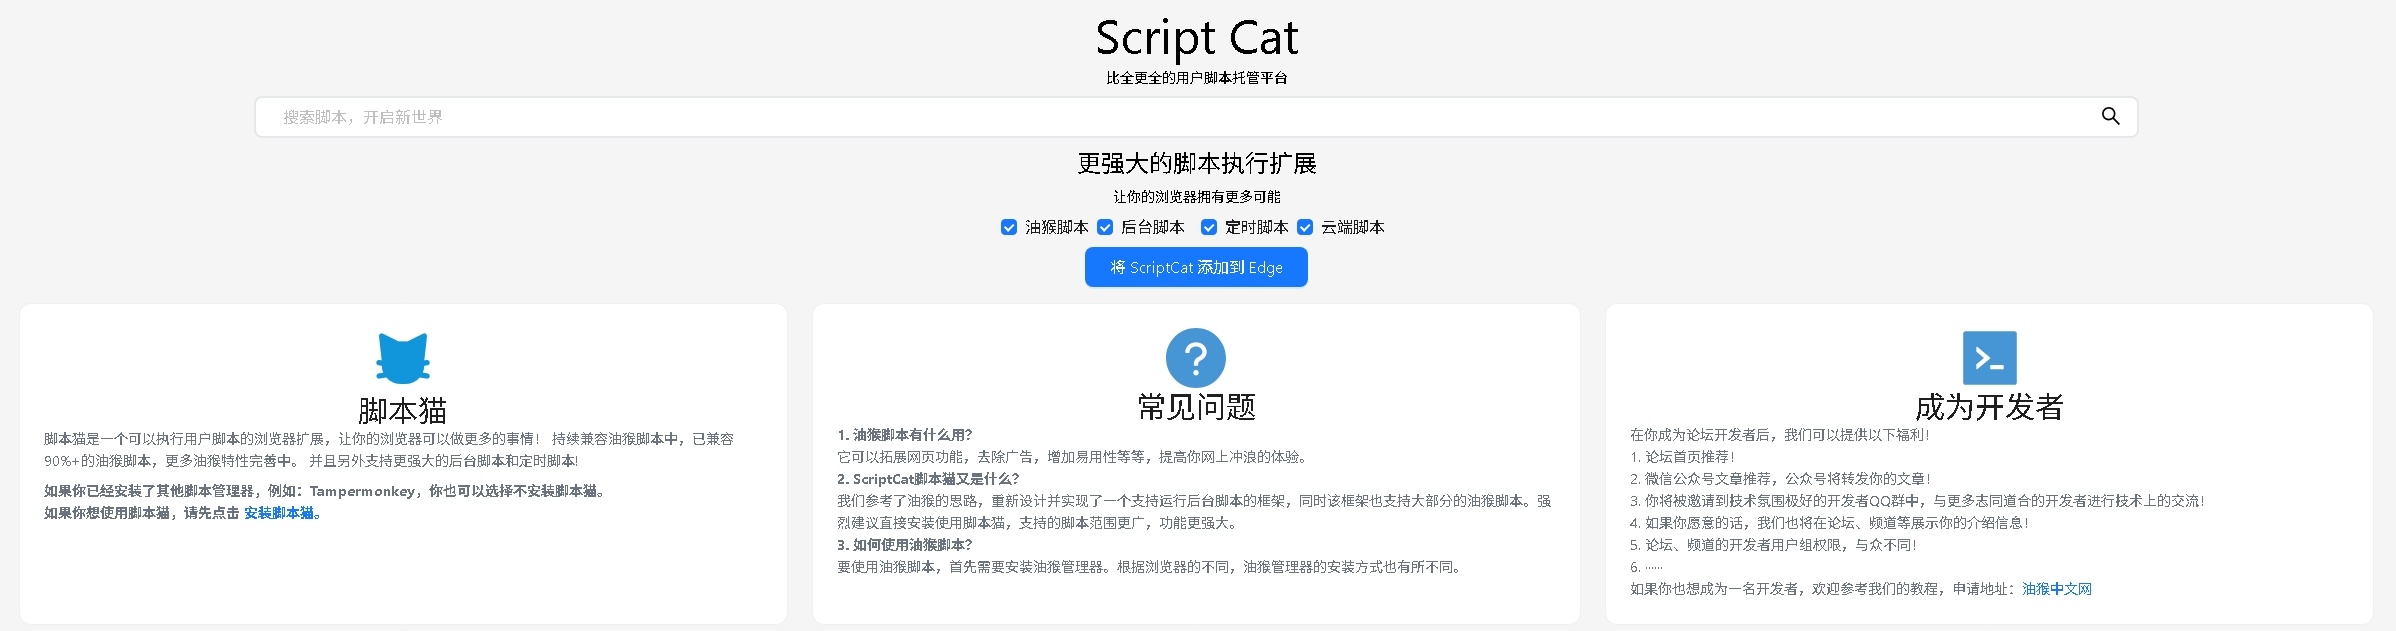Viewport: 2396px width, 631px height.
Task: Click benefit line 2. 微信公众号文章推荐
Action: point(1780,479)
